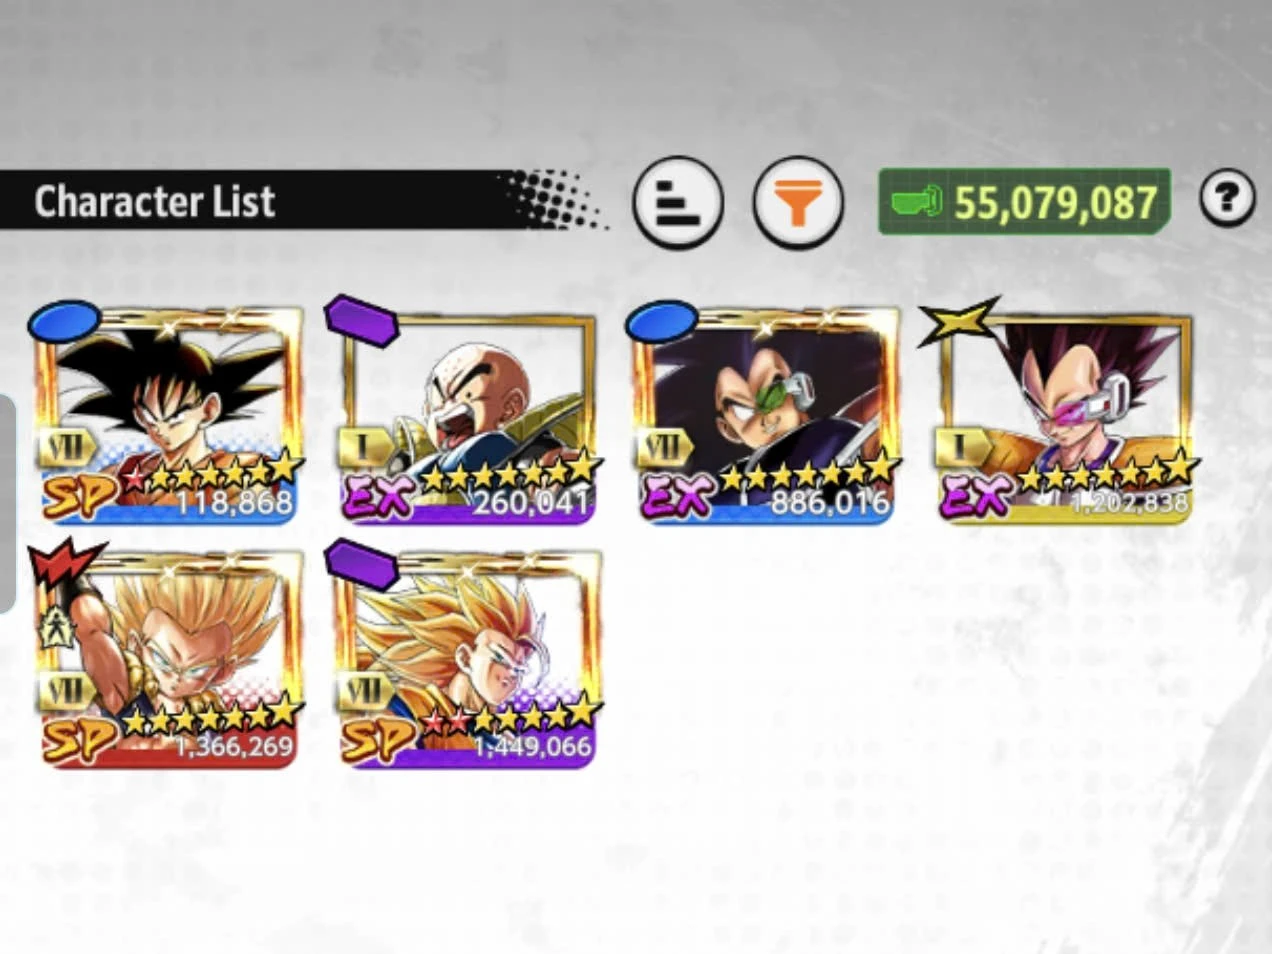Viewport: 1272px width, 954px height.
Task: Open the sort order icon
Action: [x=677, y=202]
